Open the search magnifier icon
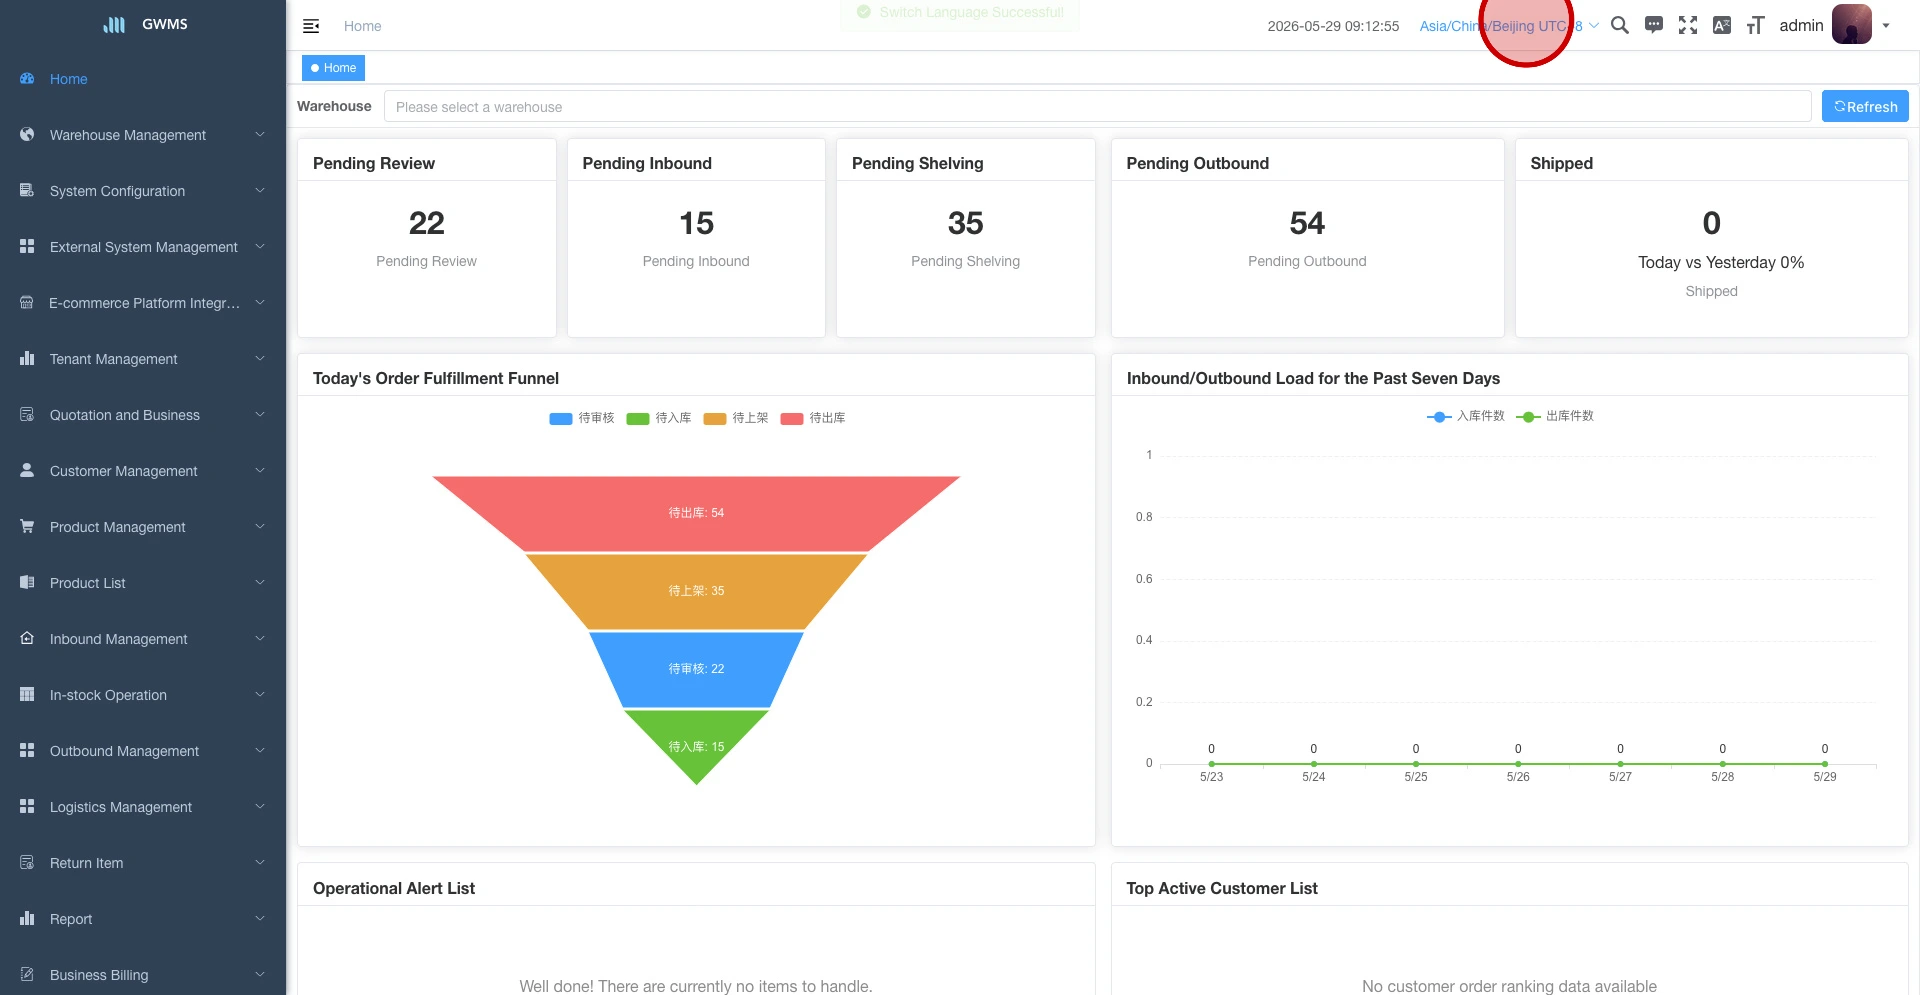1920x995 pixels. (1620, 25)
